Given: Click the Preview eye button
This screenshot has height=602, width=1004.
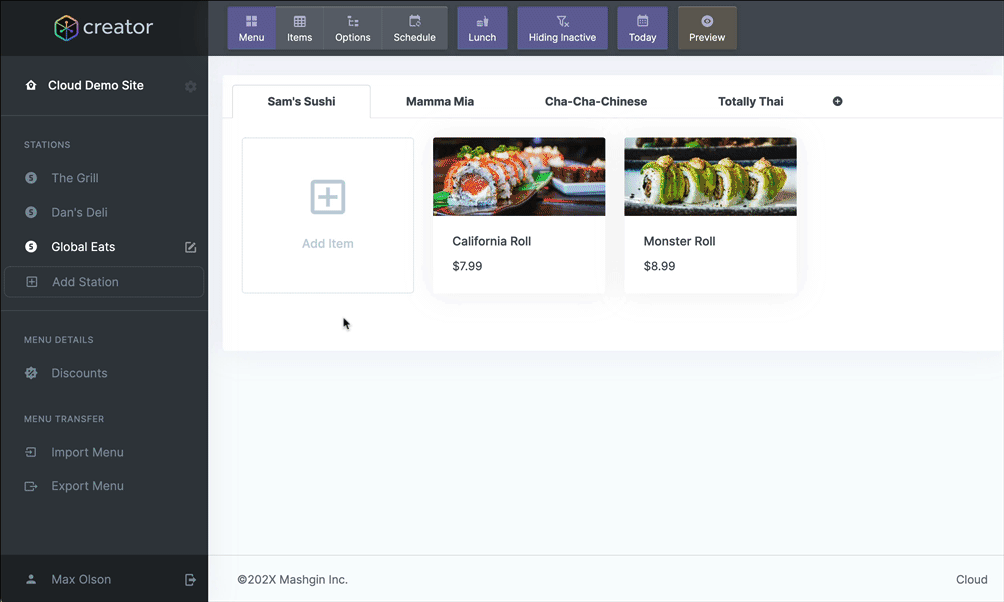Looking at the screenshot, I should [x=707, y=28].
